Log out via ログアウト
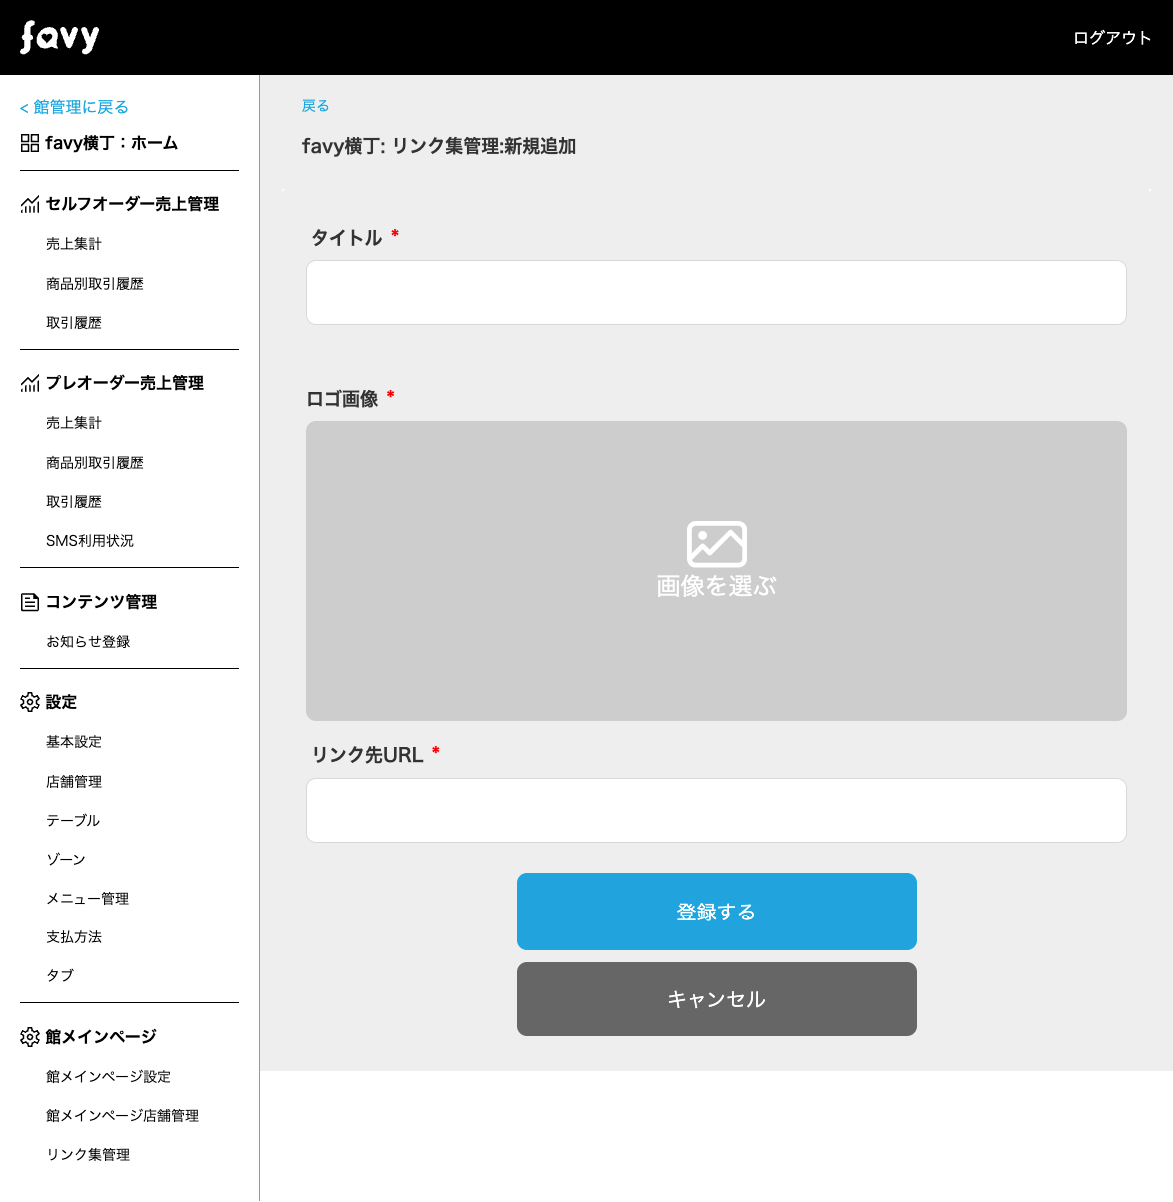This screenshot has width=1173, height=1202. (x=1112, y=38)
